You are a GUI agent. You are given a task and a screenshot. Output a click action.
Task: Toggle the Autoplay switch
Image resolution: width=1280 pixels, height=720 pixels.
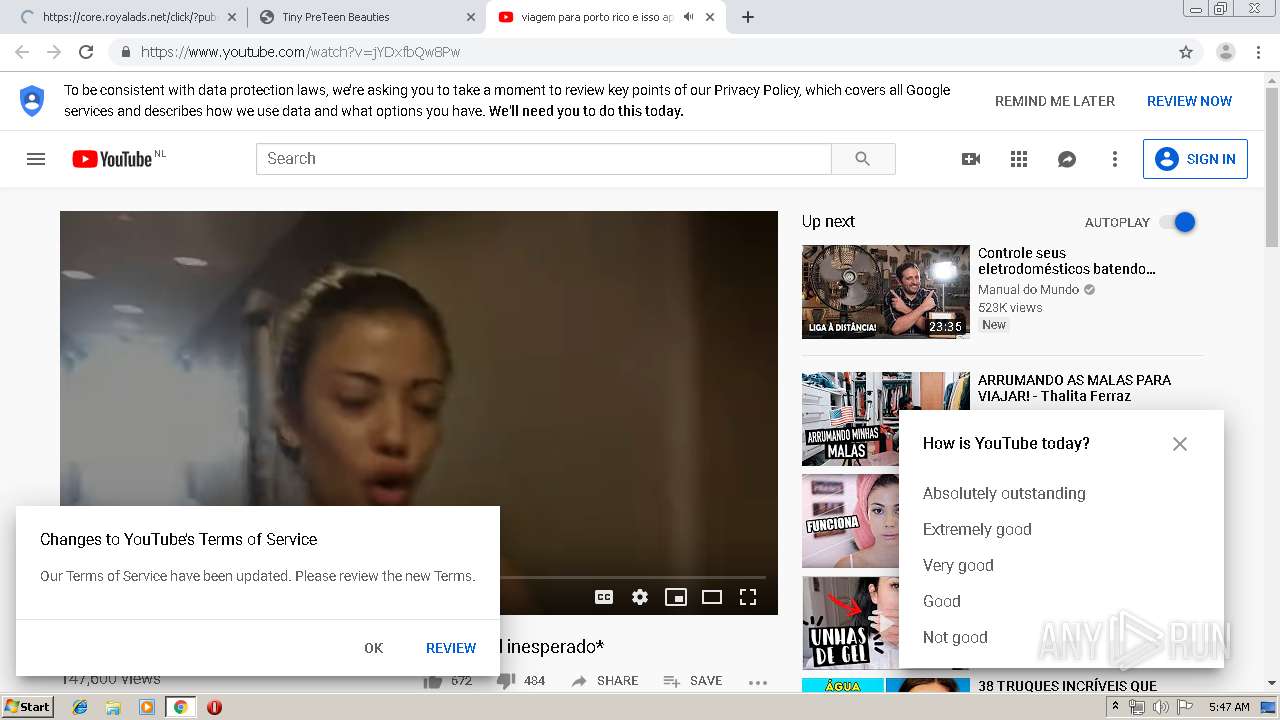coord(1178,222)
